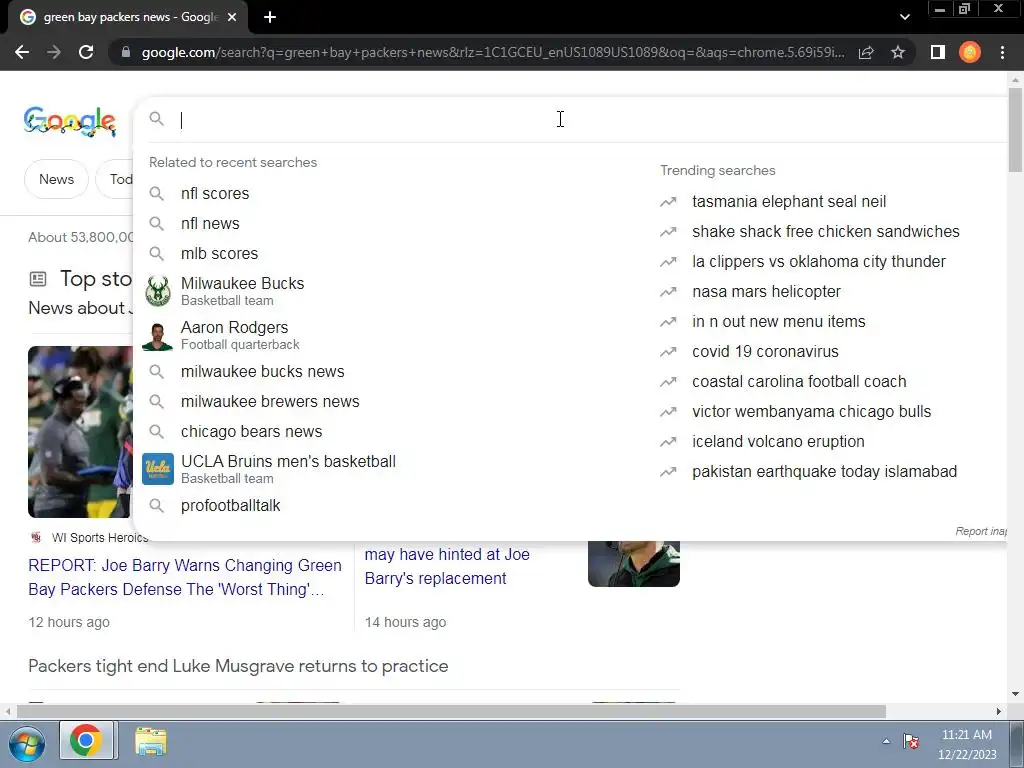Viewport: 1024px width, 768px height.
Task: Show hidden system tray icons
Action: click(886, 741)
